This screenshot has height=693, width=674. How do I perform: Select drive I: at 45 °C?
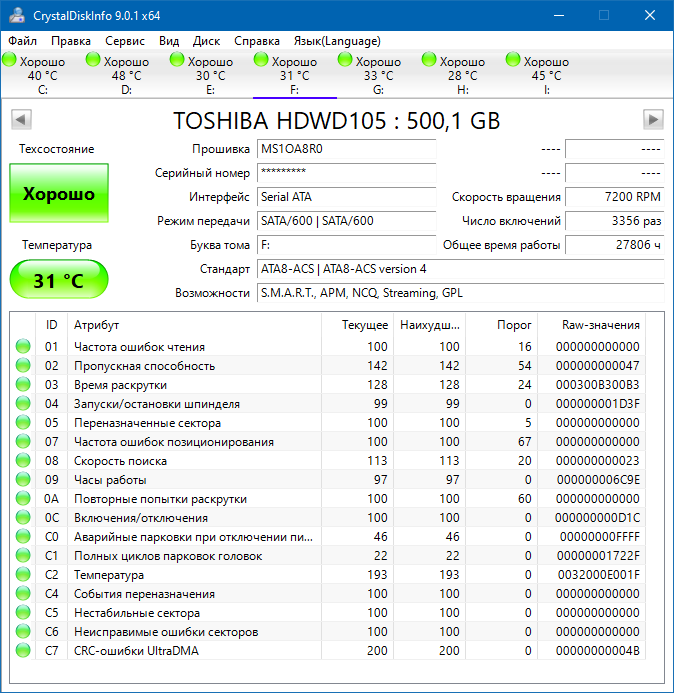(x=538, y=74)
